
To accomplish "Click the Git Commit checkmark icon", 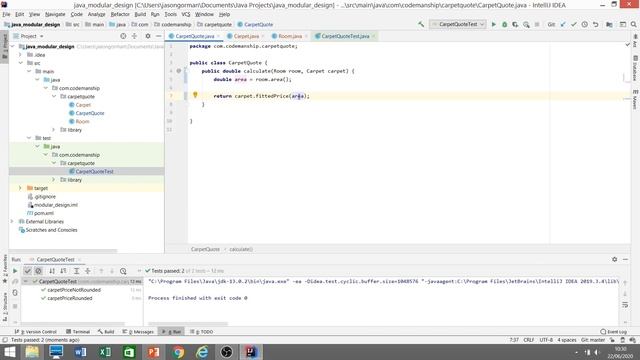I will (x=574, y=24).
